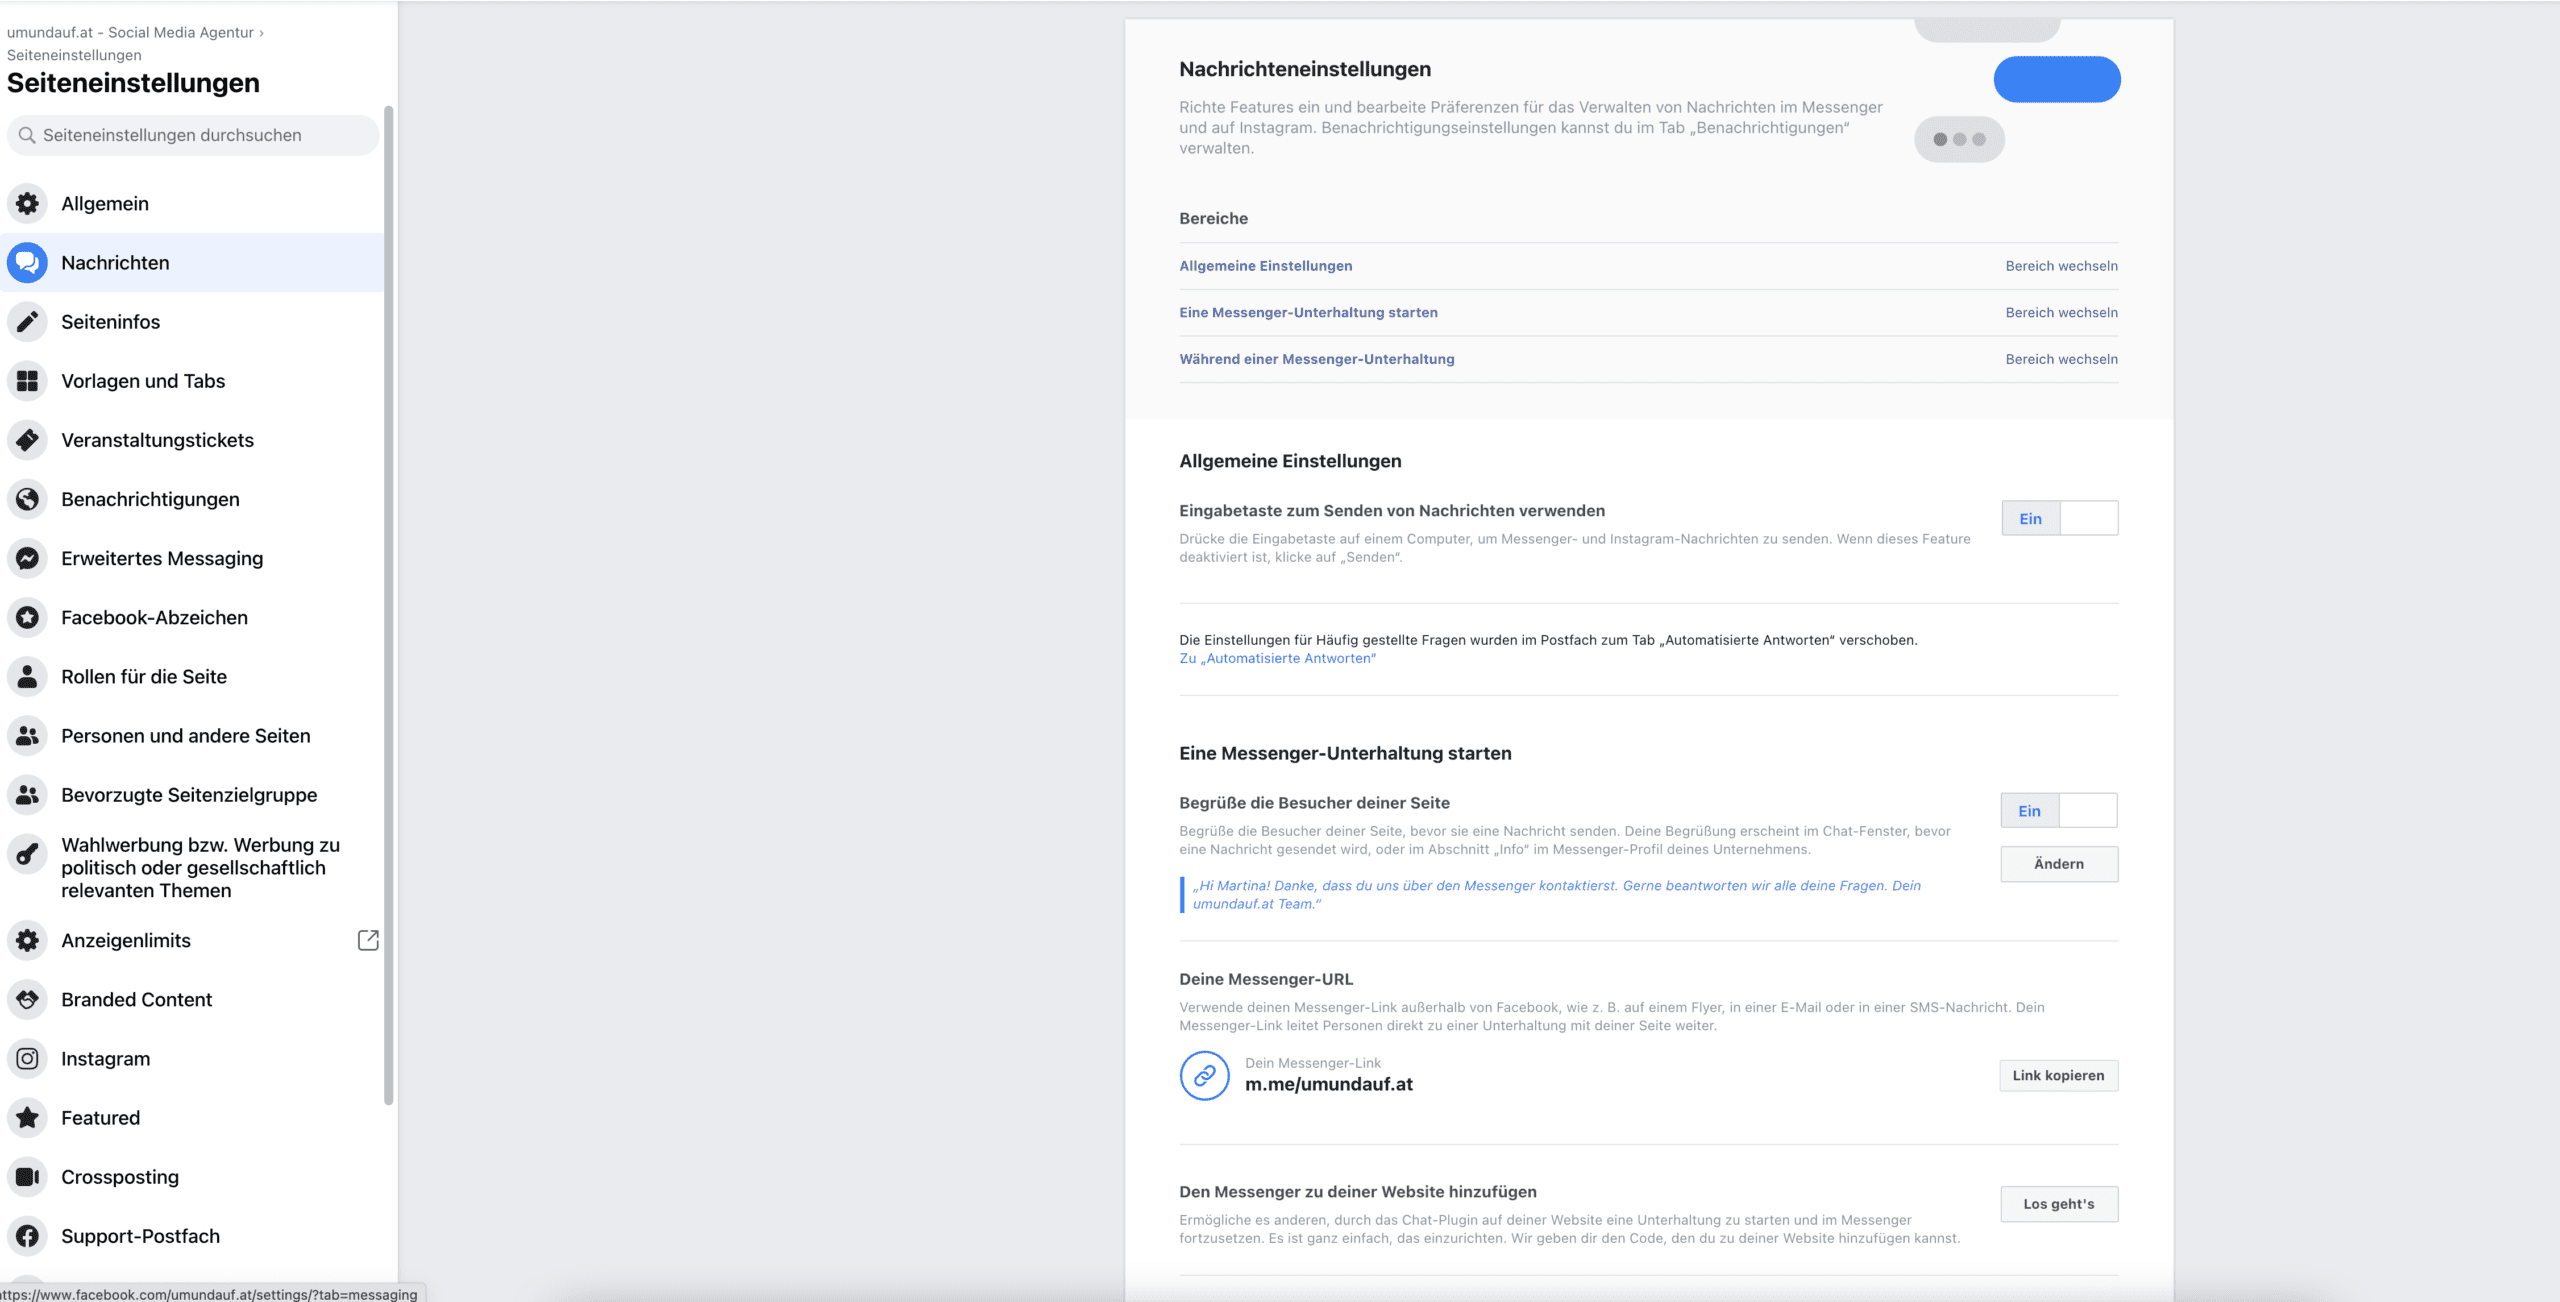2560x1302 pixels.
Task: Click the external link icon beside Anzeigenlimits
Action: point(368,940)
